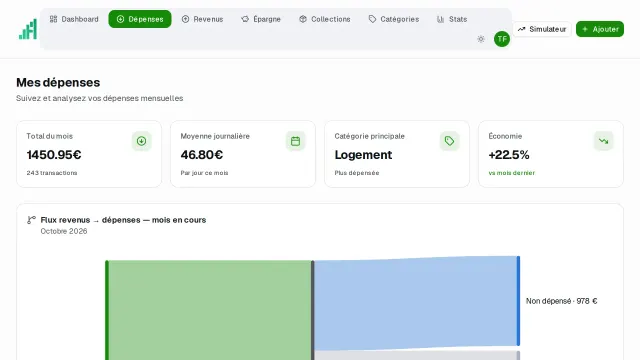The width and height of the screenshot is (640, 360).
Task: Click the green bar-chart app logo
Action: click(28, 29)
